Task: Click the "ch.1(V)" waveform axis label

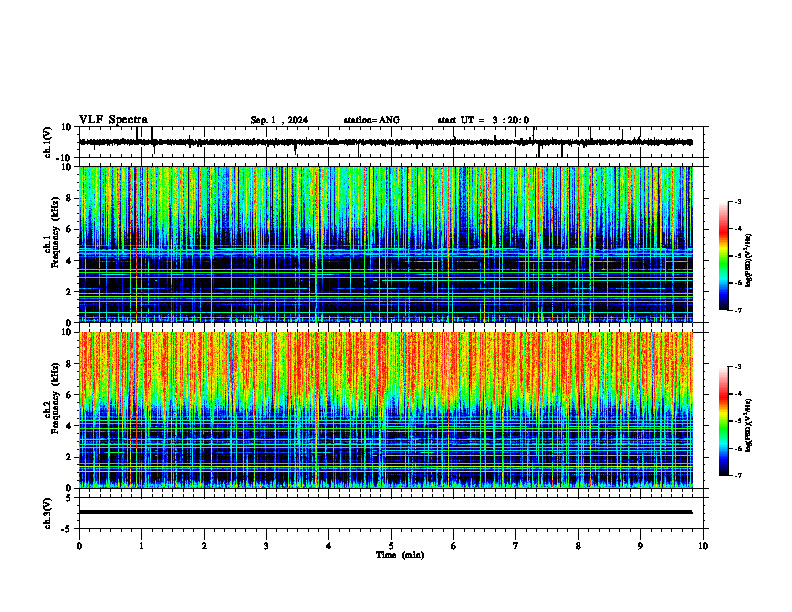Action: click(x=47, y=142)
